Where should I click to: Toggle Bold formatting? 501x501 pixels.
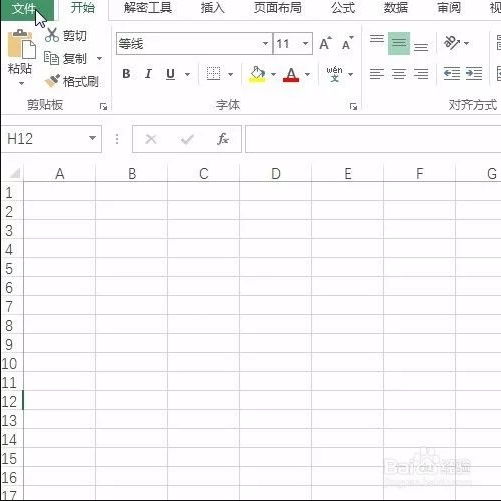pos(126,74)
